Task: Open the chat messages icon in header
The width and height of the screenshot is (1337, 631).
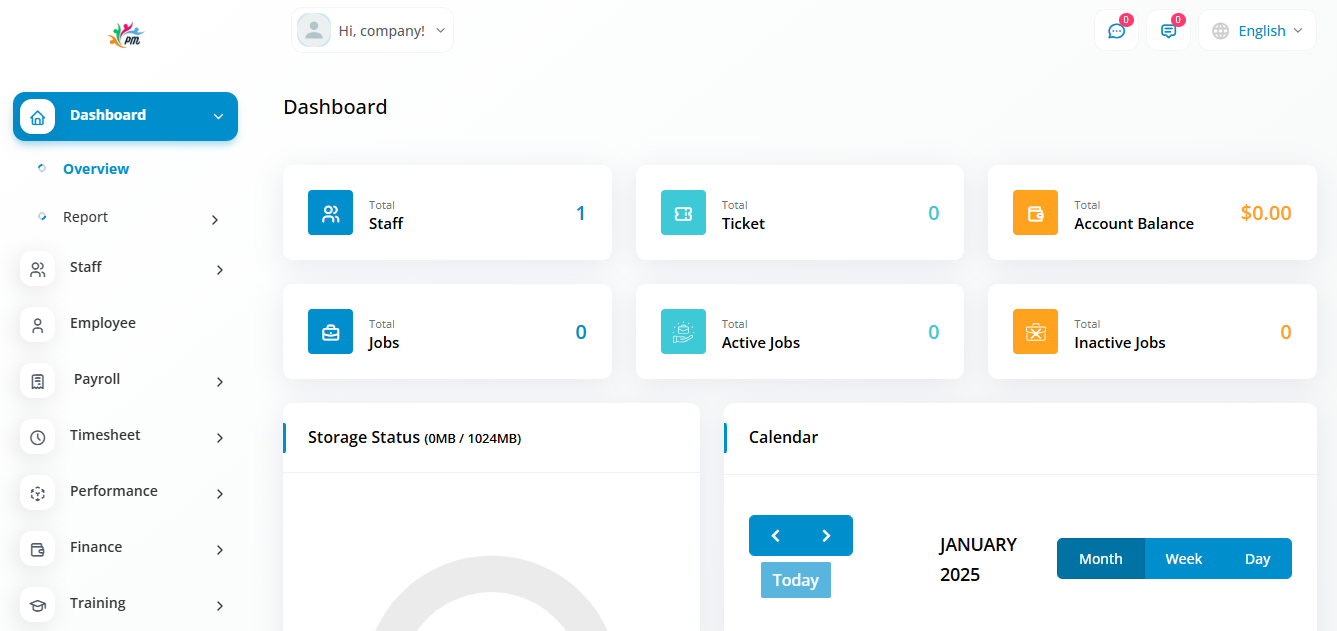Action: 1116,31
